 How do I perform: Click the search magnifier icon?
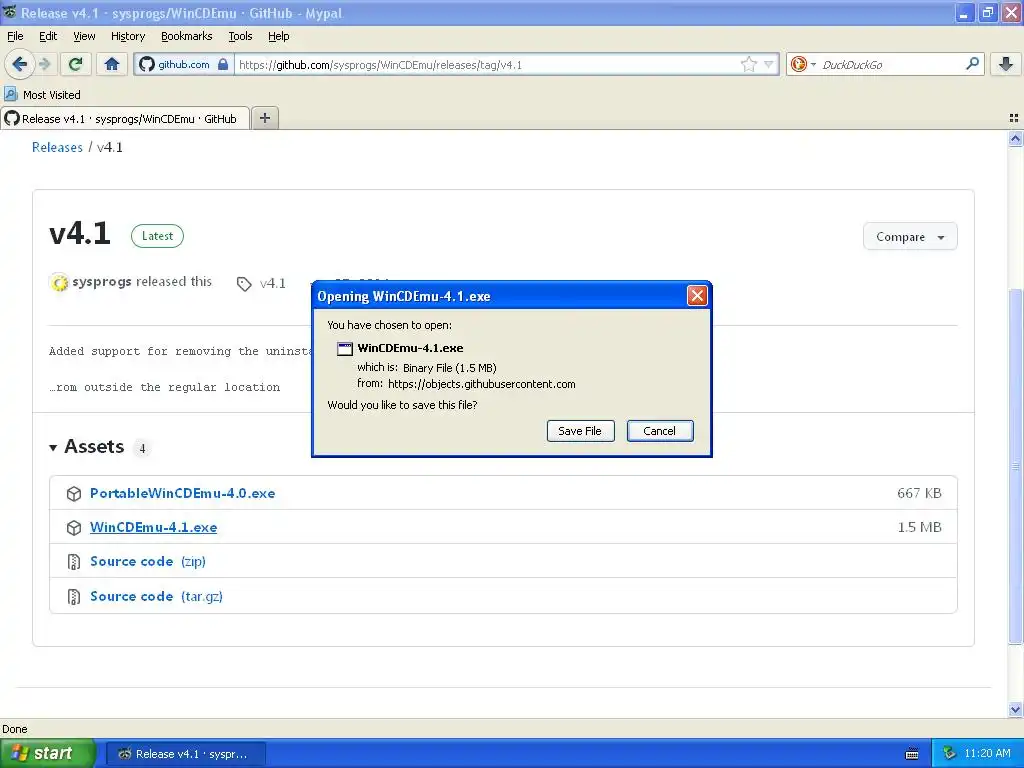click(972, 64)
